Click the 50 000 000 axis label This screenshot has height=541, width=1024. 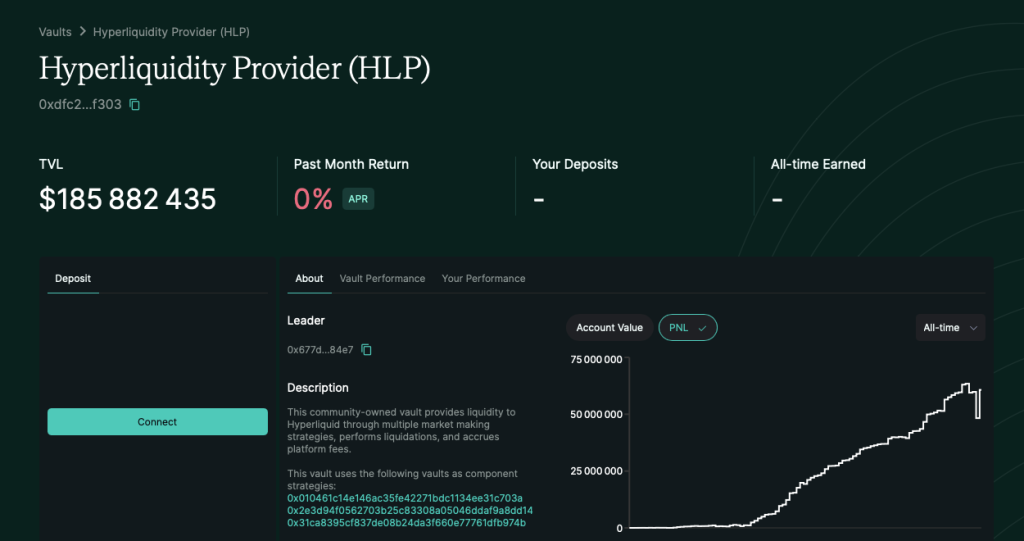click(596, 414)
